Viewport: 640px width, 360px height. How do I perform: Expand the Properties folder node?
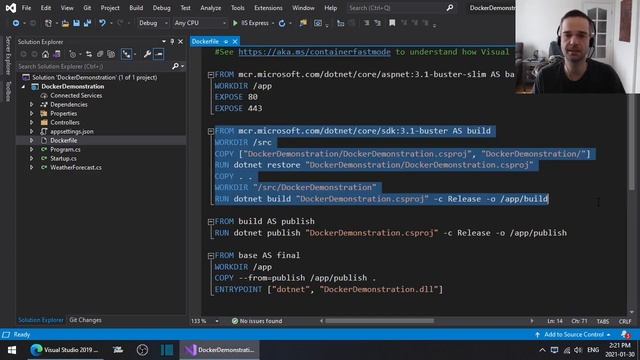(x=31, y=113)
